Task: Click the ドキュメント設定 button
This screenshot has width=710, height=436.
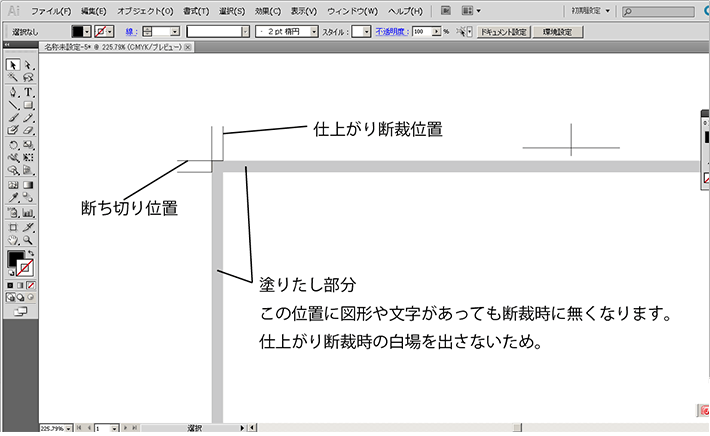Action: point(504,32)
